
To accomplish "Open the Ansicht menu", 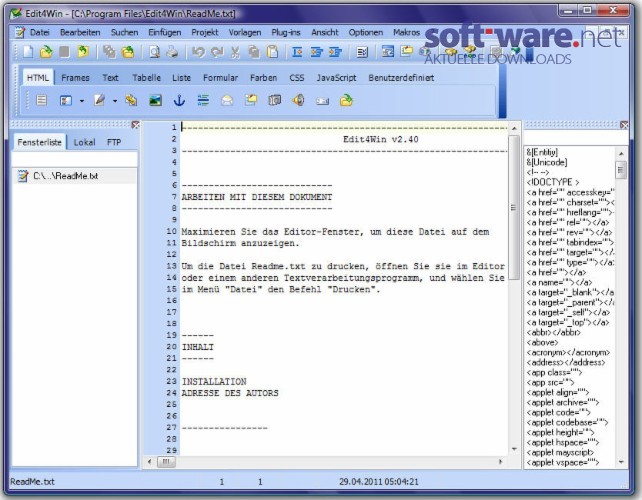I will click(x=325, y=32).
